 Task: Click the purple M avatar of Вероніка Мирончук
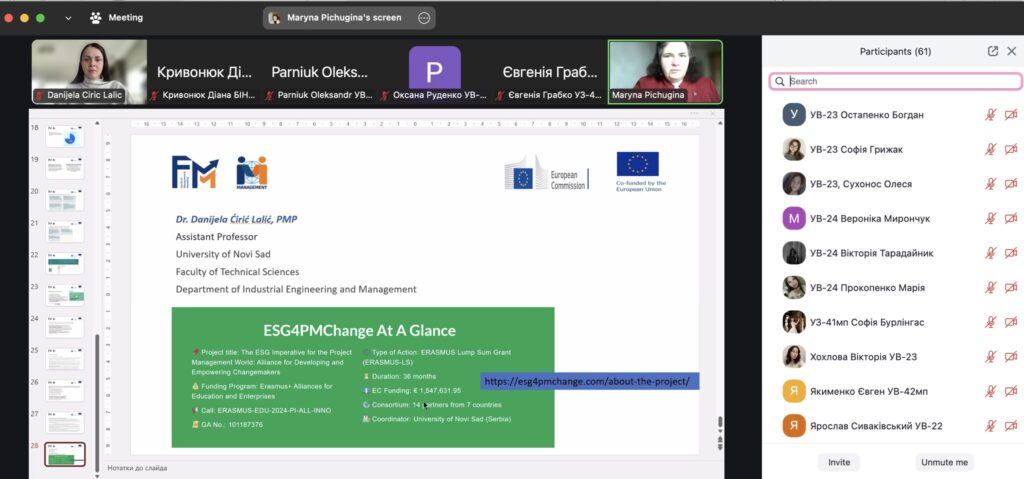[794, 218]
